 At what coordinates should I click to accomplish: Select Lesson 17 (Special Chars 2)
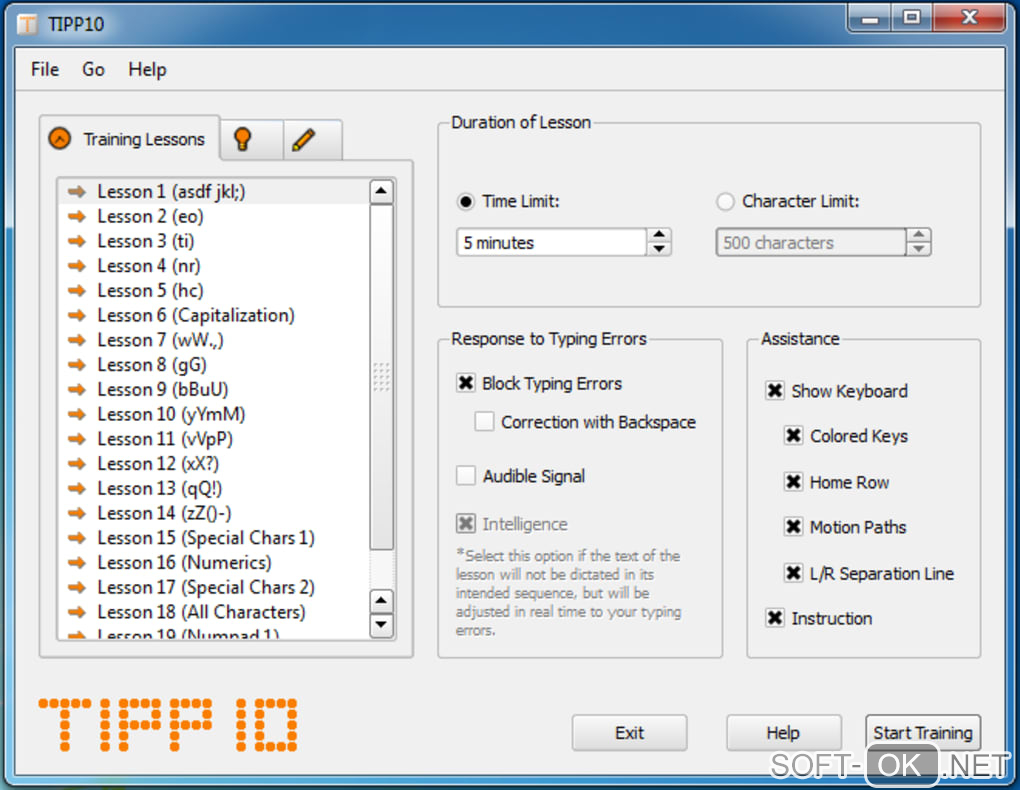tap(213, 587)
